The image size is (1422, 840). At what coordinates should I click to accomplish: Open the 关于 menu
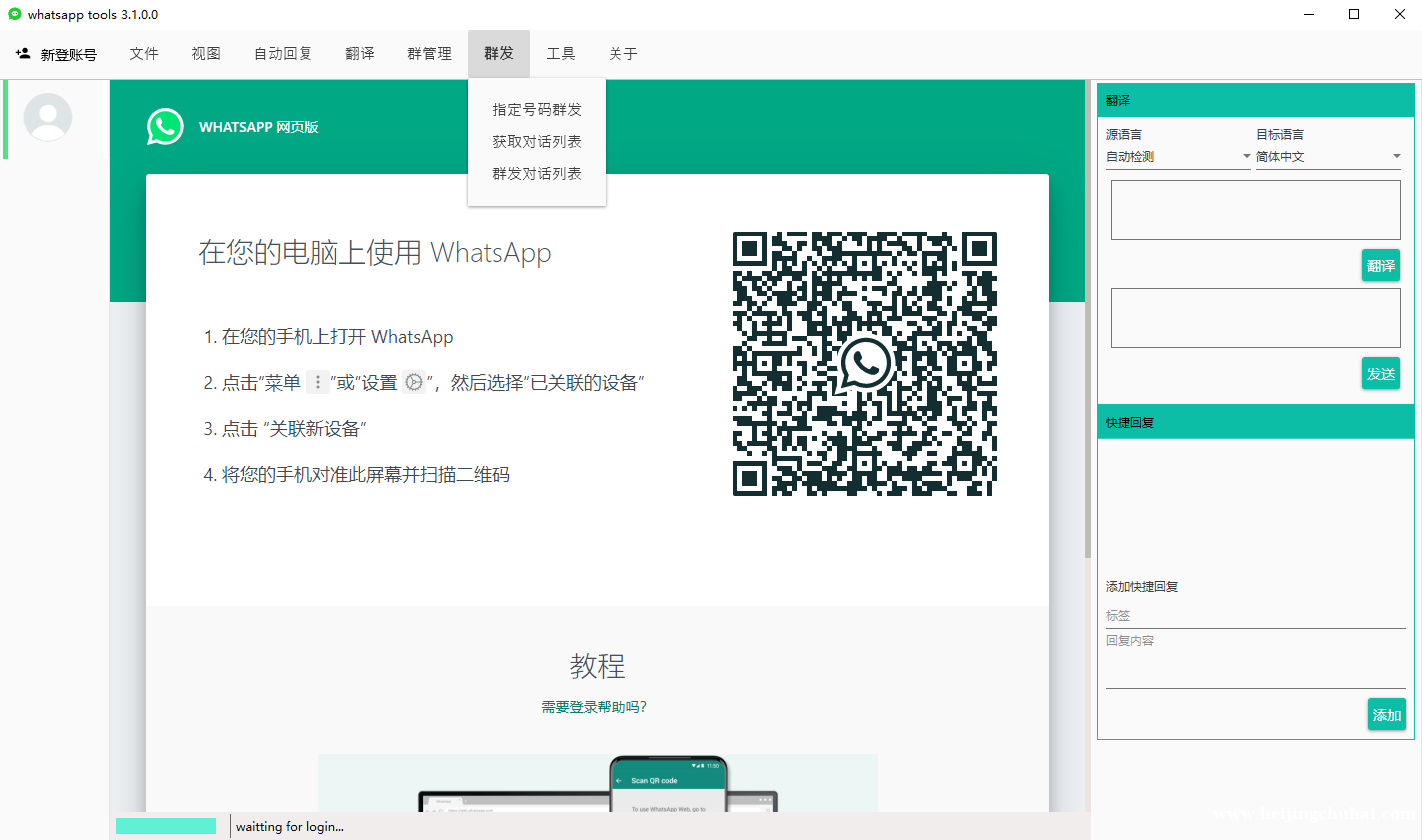coord(623,54)
